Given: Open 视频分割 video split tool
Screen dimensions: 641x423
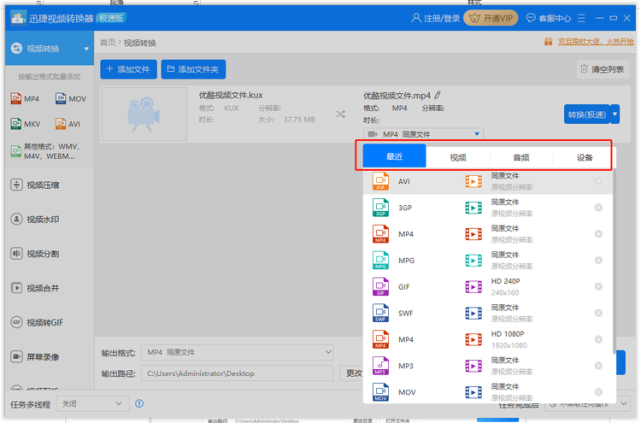Looking at the screenshot, I should (35, 254).
